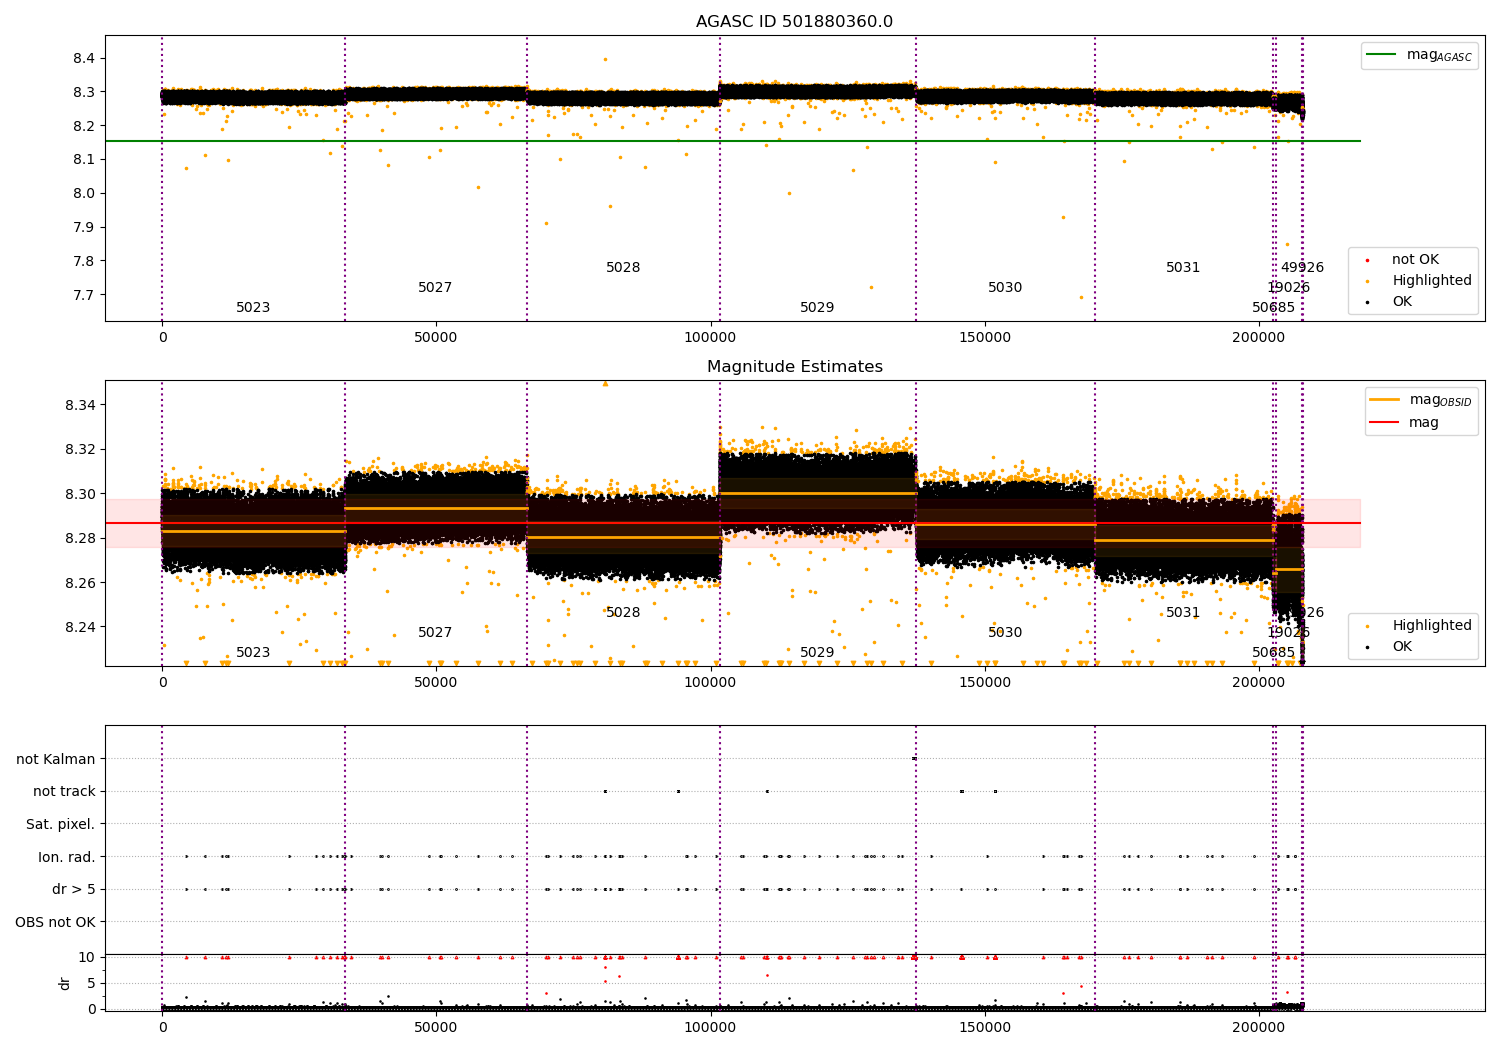
Task: Click the 8.1 y-axis tick label
Action: click(84, 160)
